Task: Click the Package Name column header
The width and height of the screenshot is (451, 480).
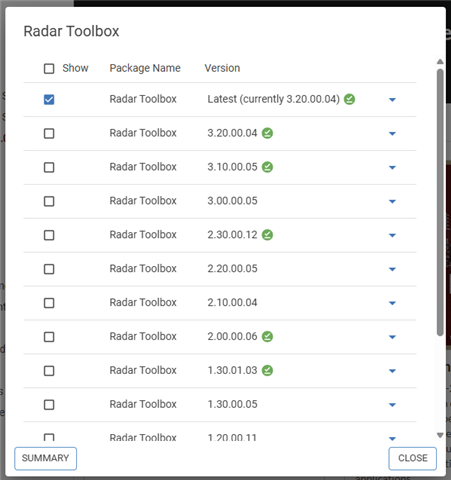Action: (145, 68)
